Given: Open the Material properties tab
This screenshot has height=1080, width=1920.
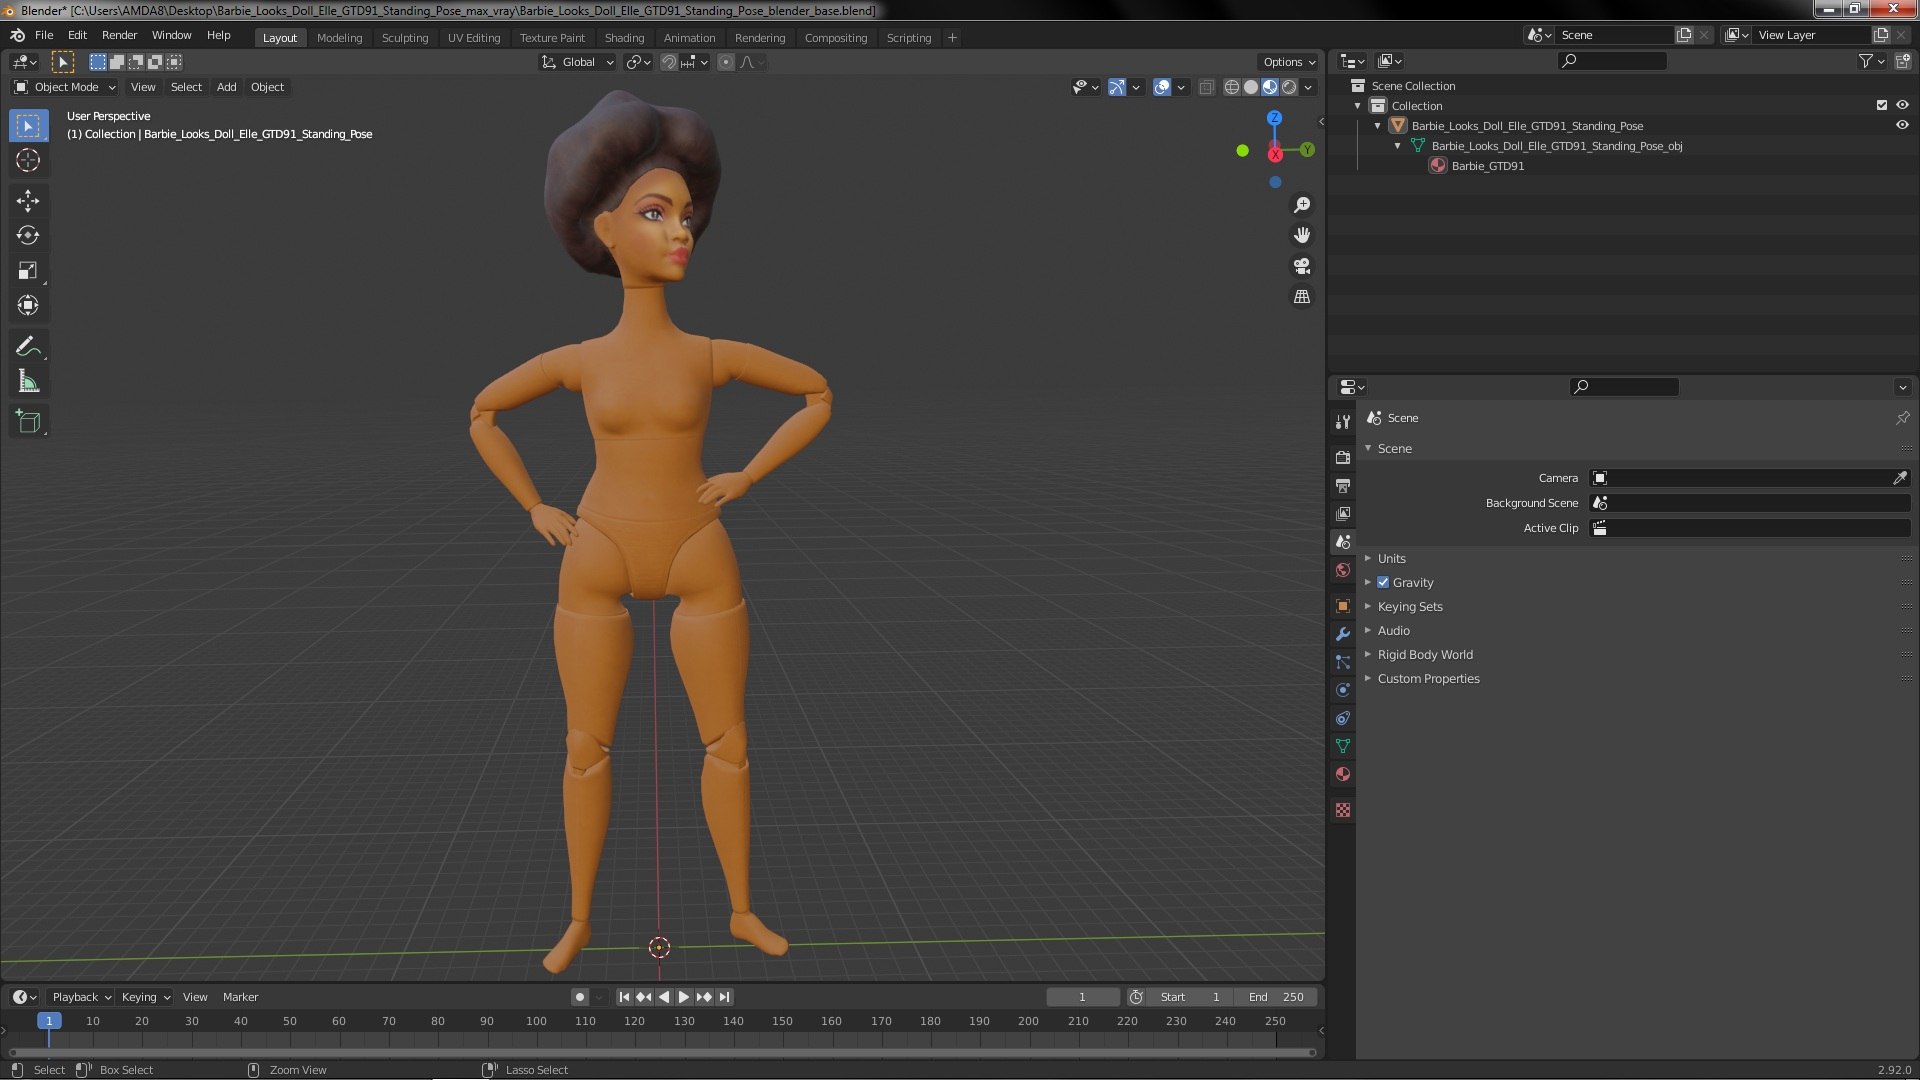Looking at the screenshot, I should tap(1343, 774).
